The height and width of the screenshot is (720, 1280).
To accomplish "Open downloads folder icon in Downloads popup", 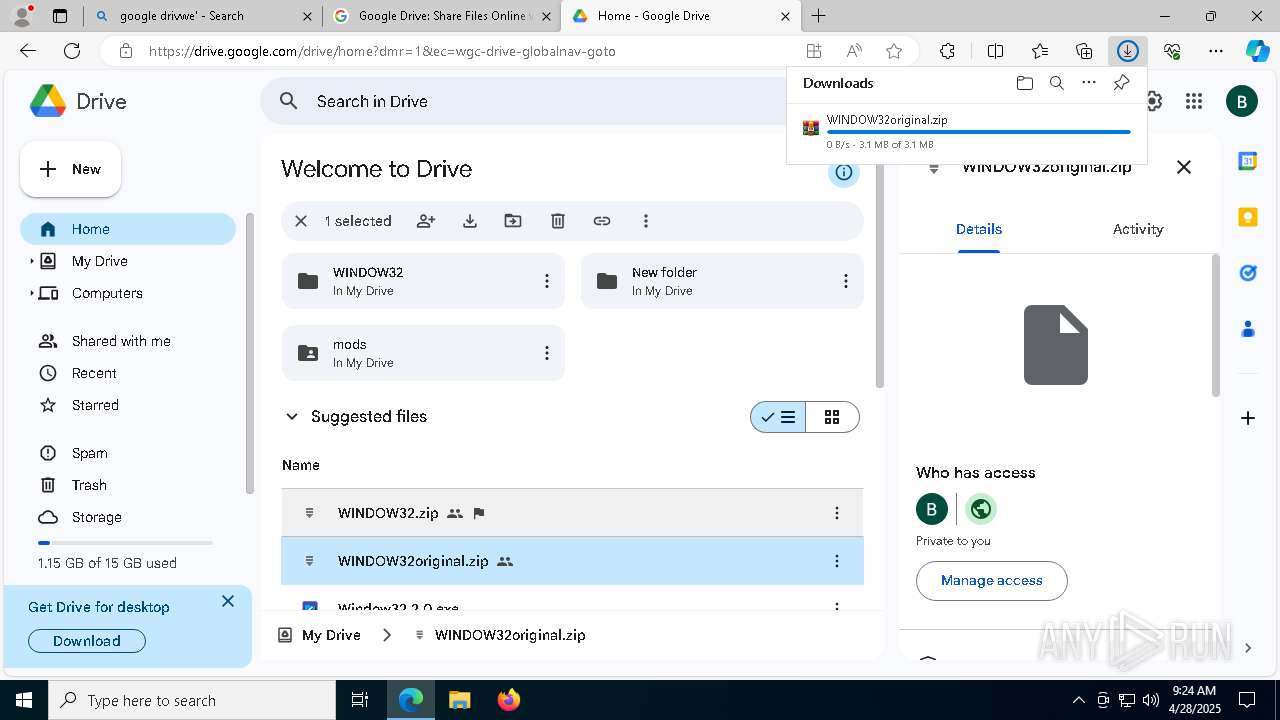I will pyautogui.click(x=1024, y=83).
